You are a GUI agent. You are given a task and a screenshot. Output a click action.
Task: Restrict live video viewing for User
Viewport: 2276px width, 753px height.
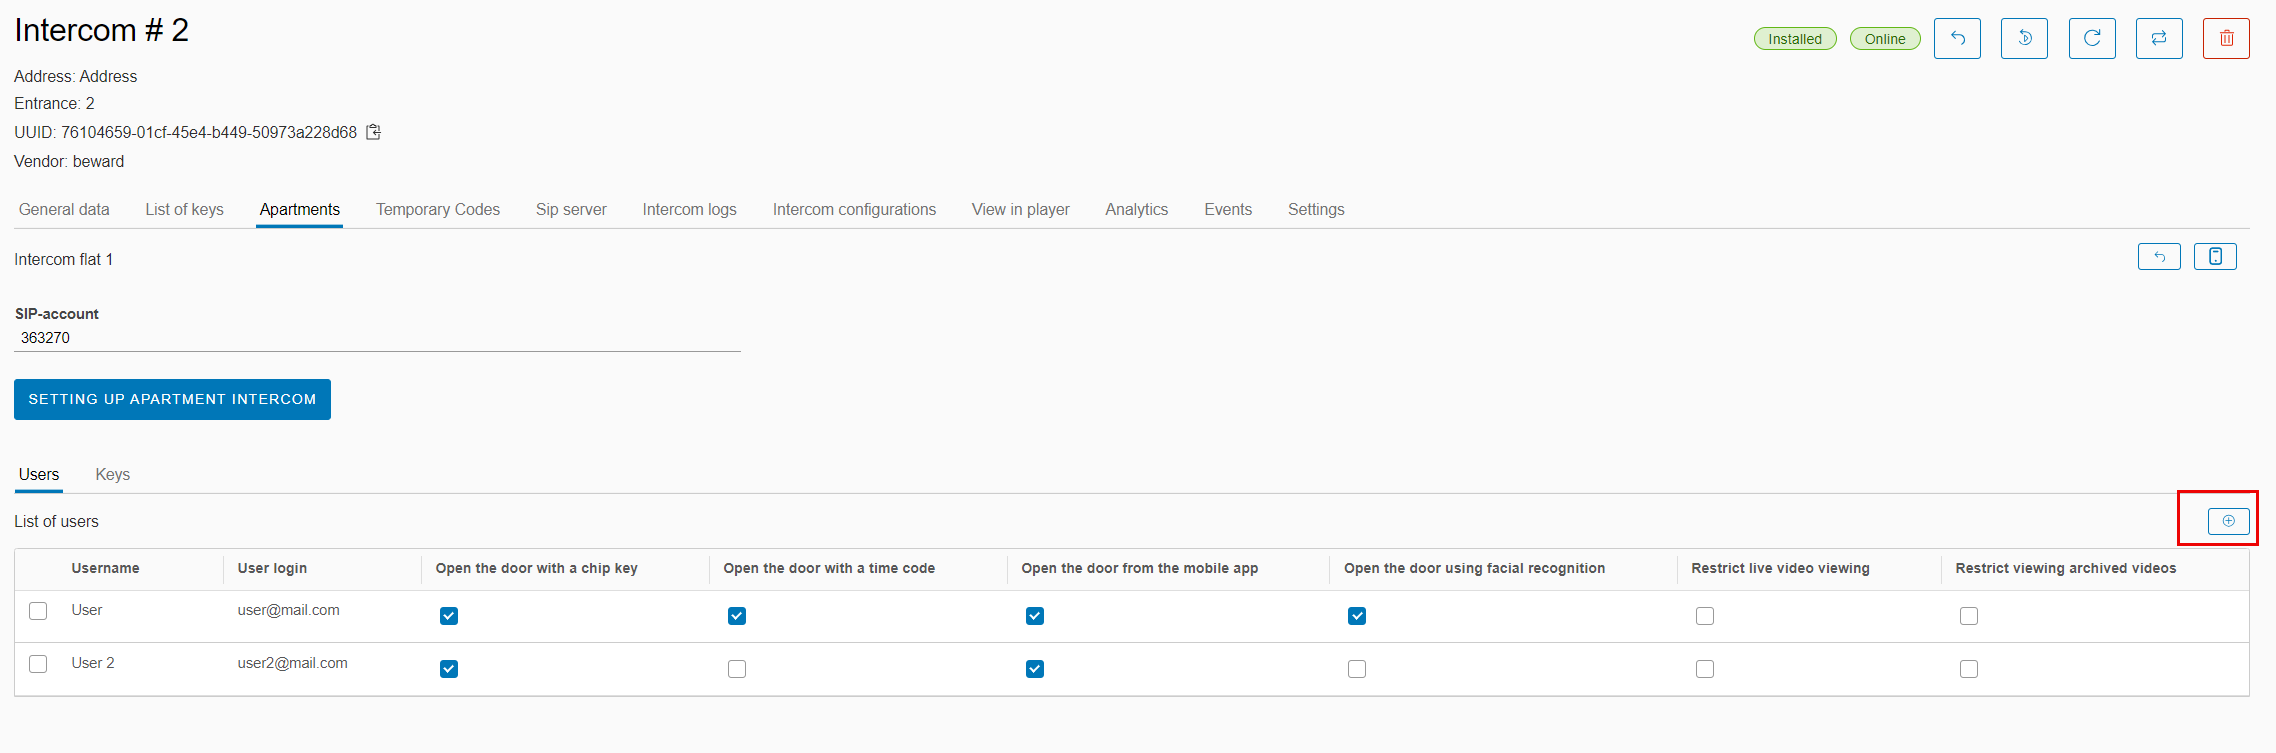[x=1704, y=616]
